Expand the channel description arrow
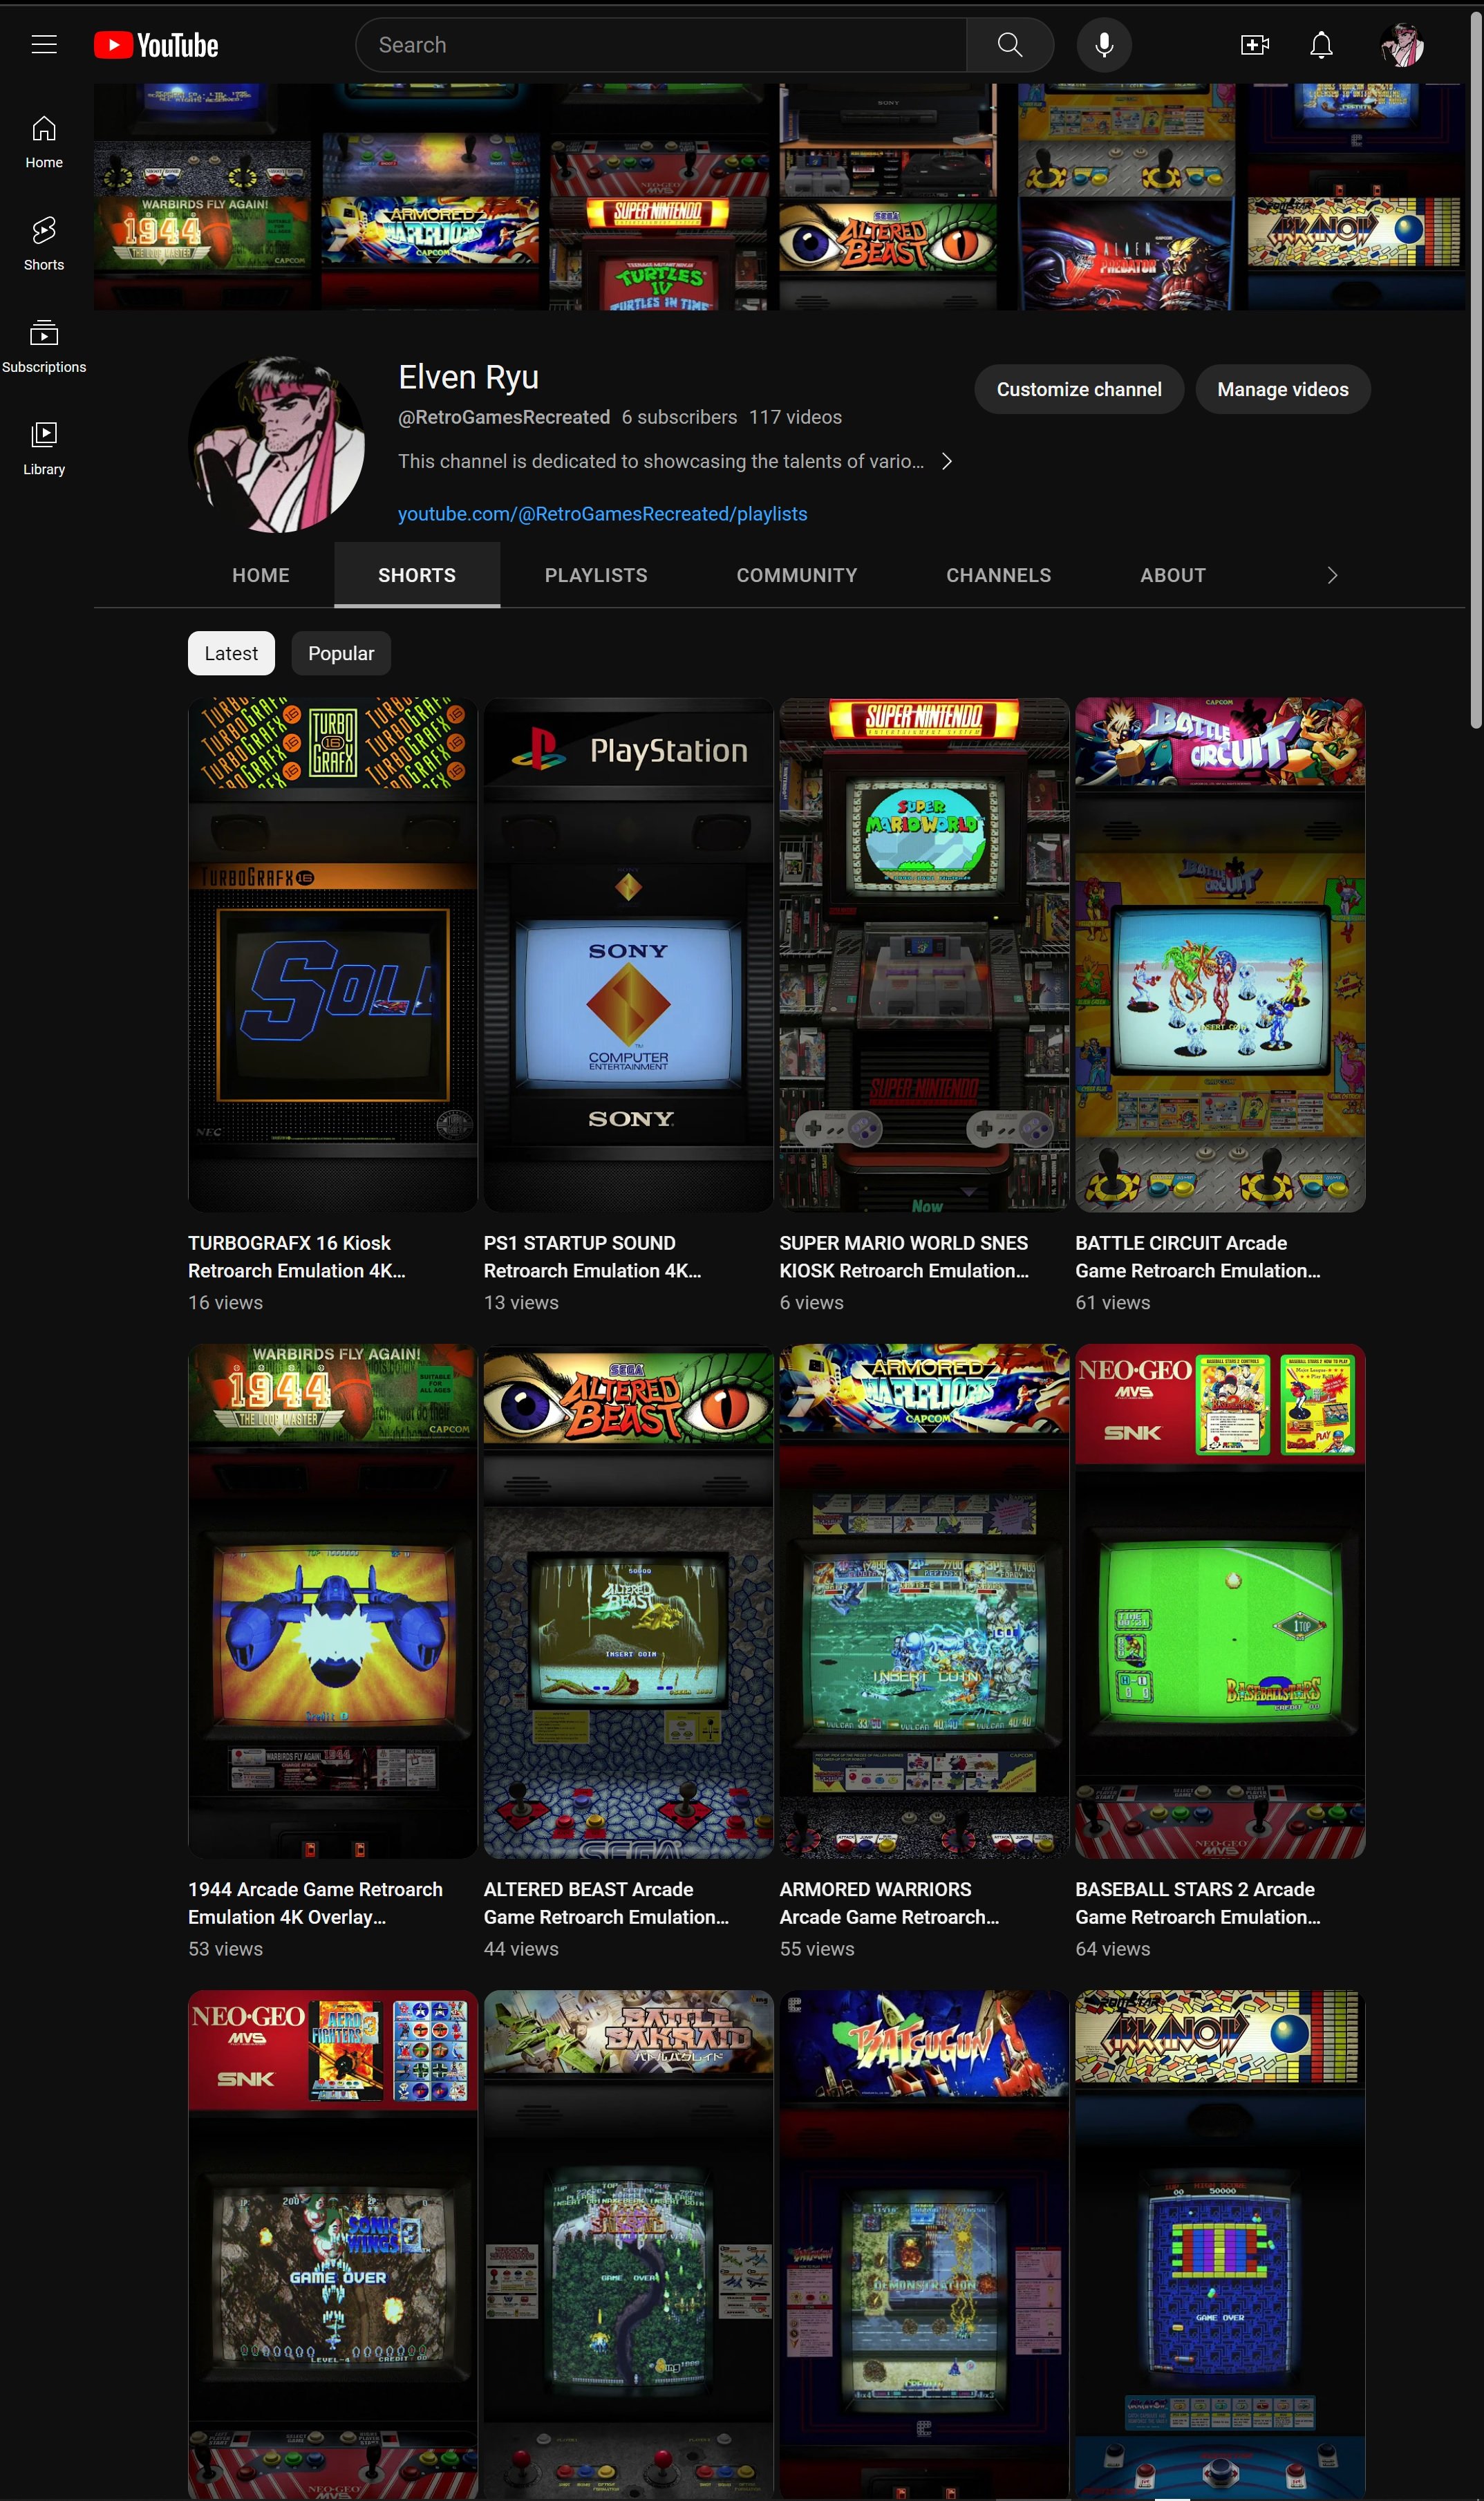Image resolution: width=1484 pixels, height=2501 pixels. click(946, 461)
